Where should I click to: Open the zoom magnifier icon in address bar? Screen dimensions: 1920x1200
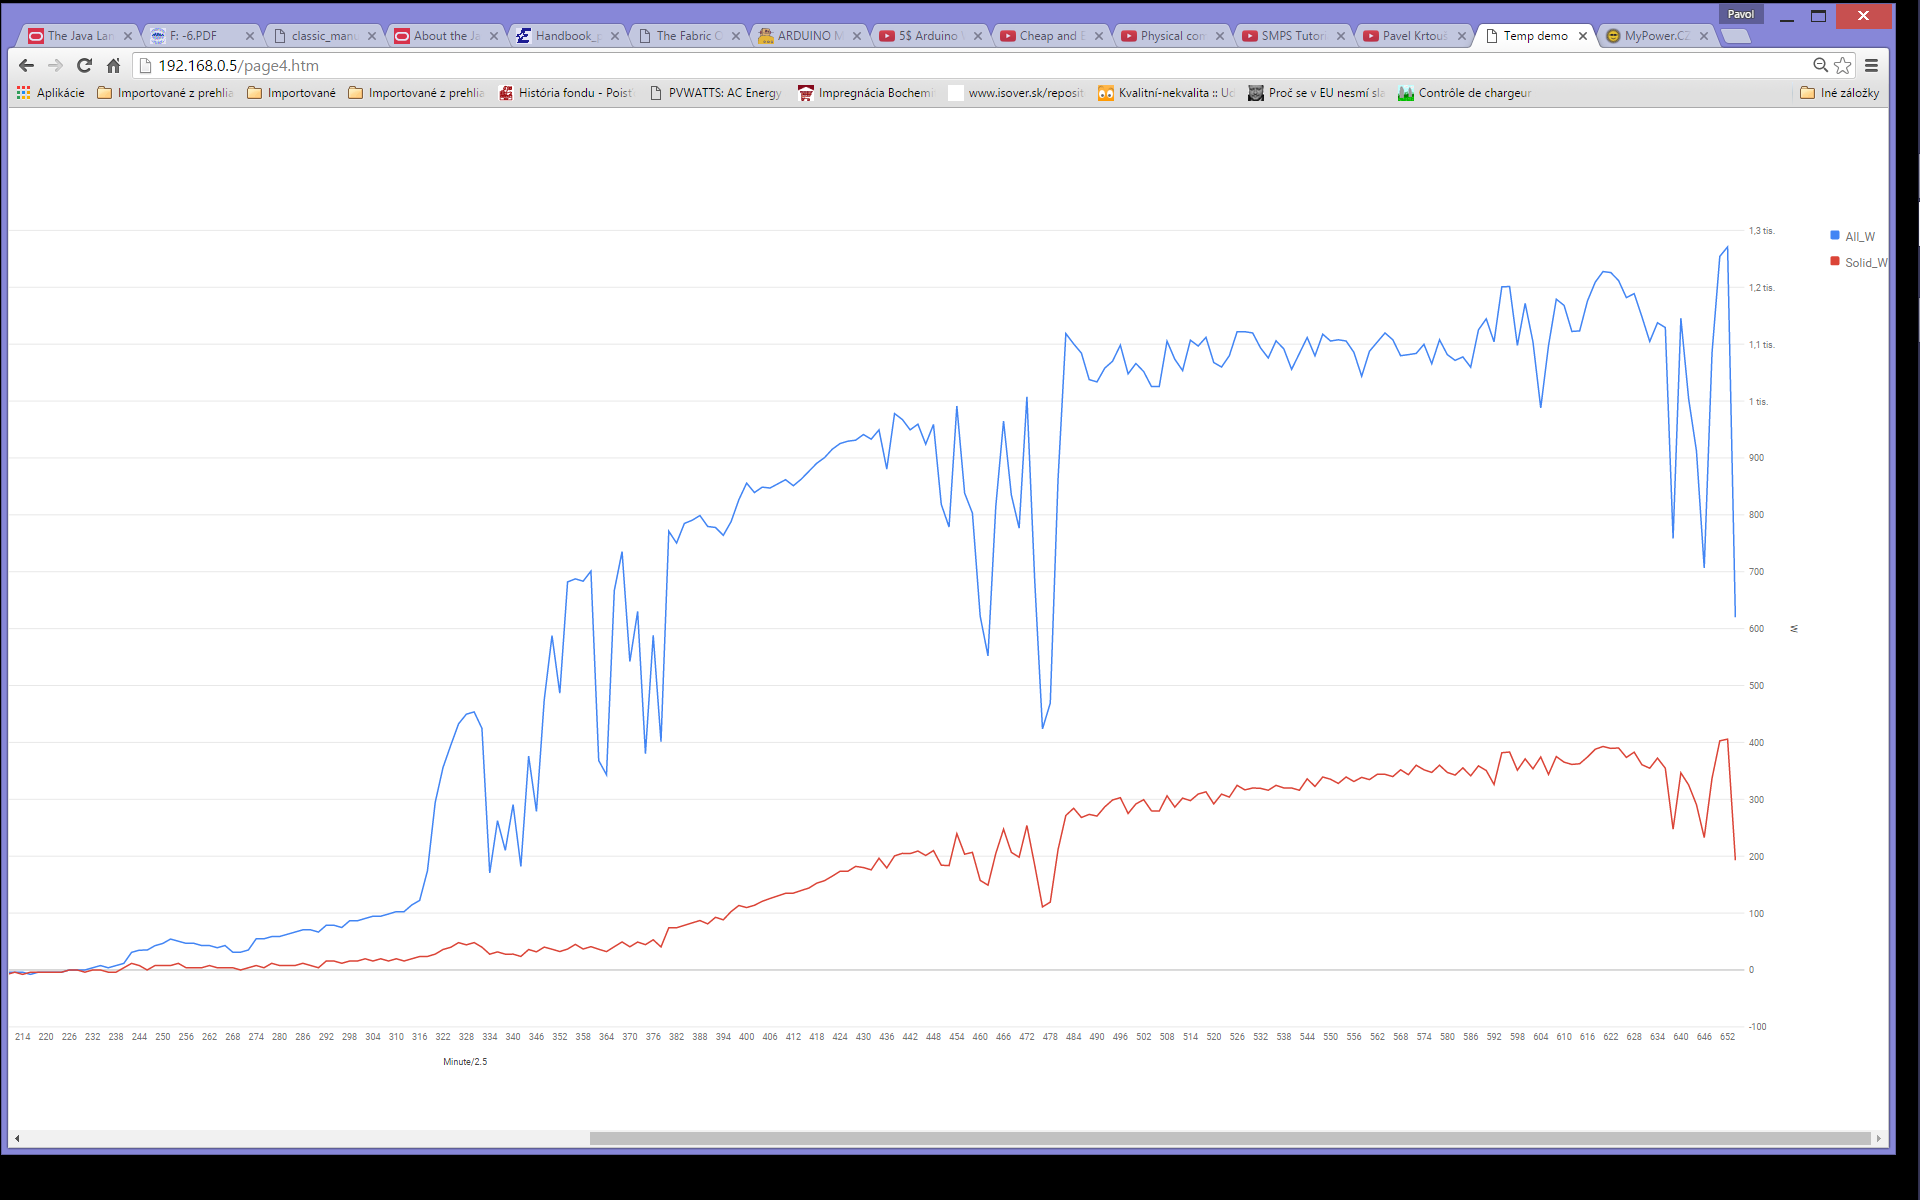tap(1821, 65)
